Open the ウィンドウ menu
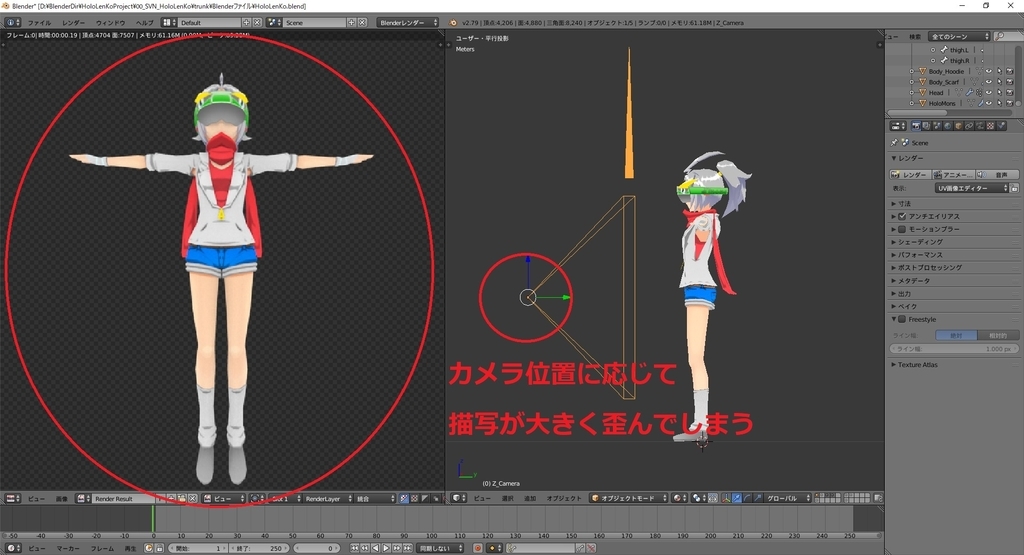Image resolution: width=1024 pixels, height=555 pixels. tap(110, 23)
